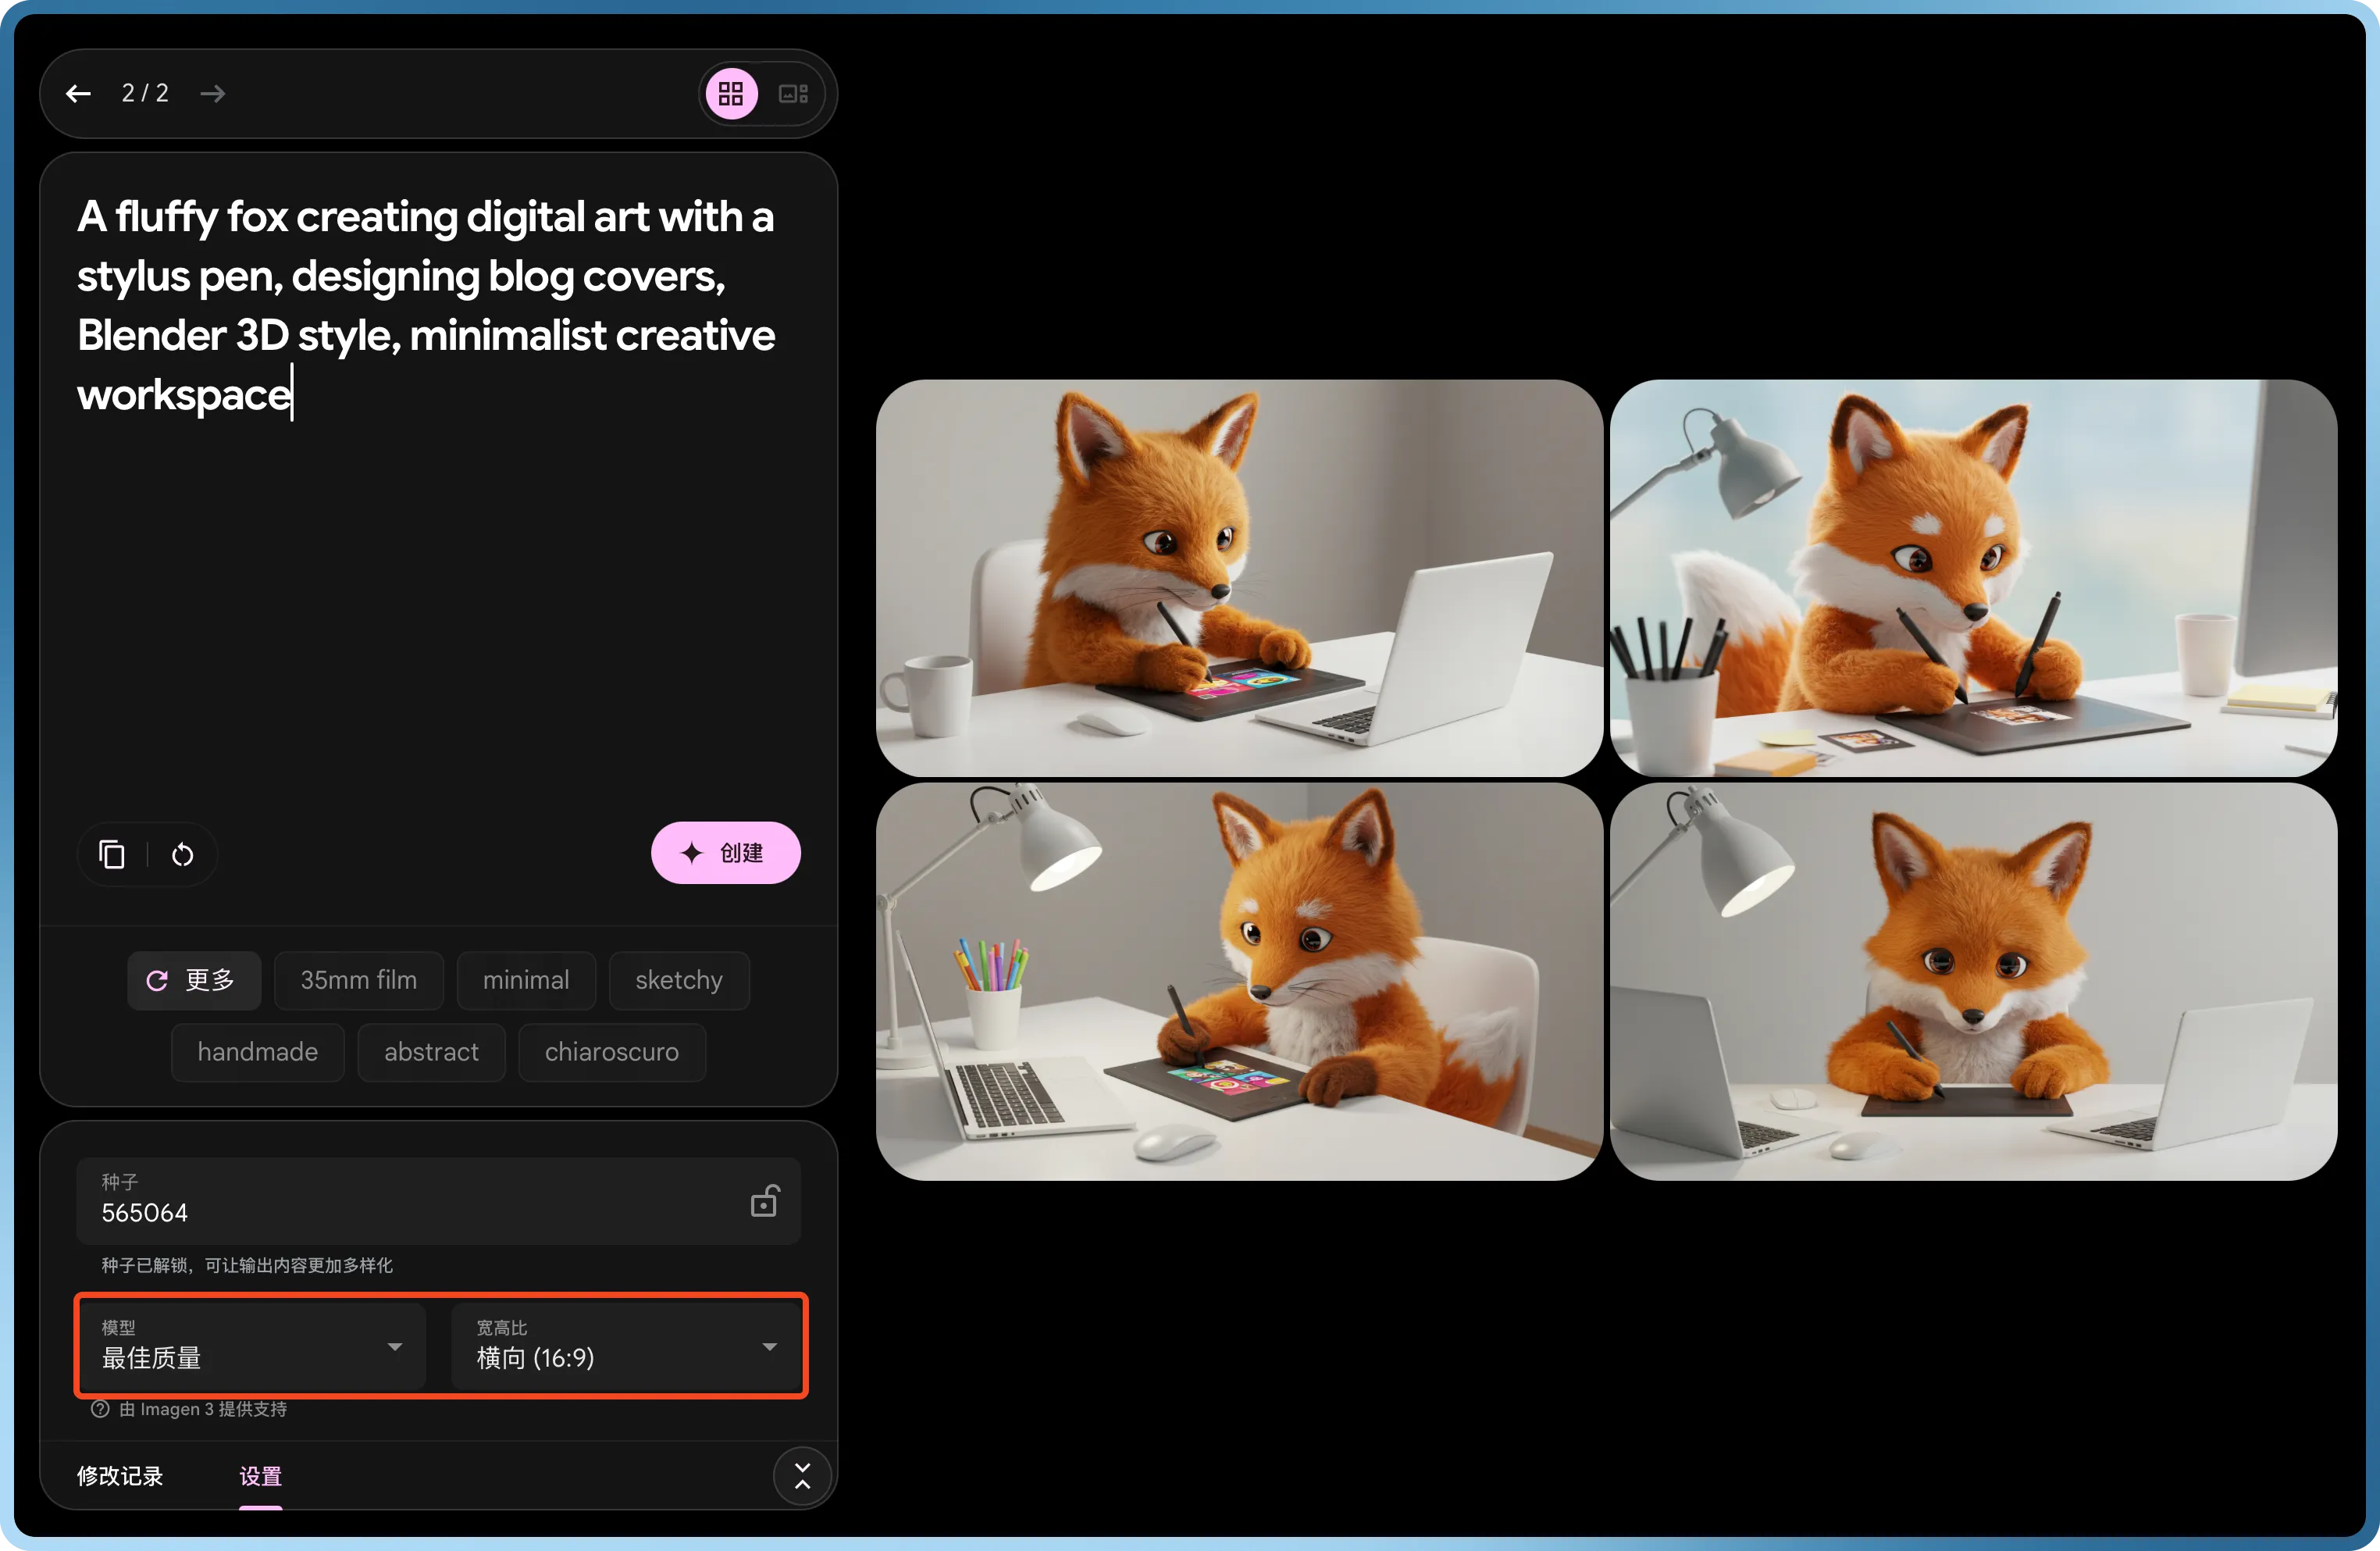Select the 设置 settings tab
2380x1551 pixels.
[260, 1476]
